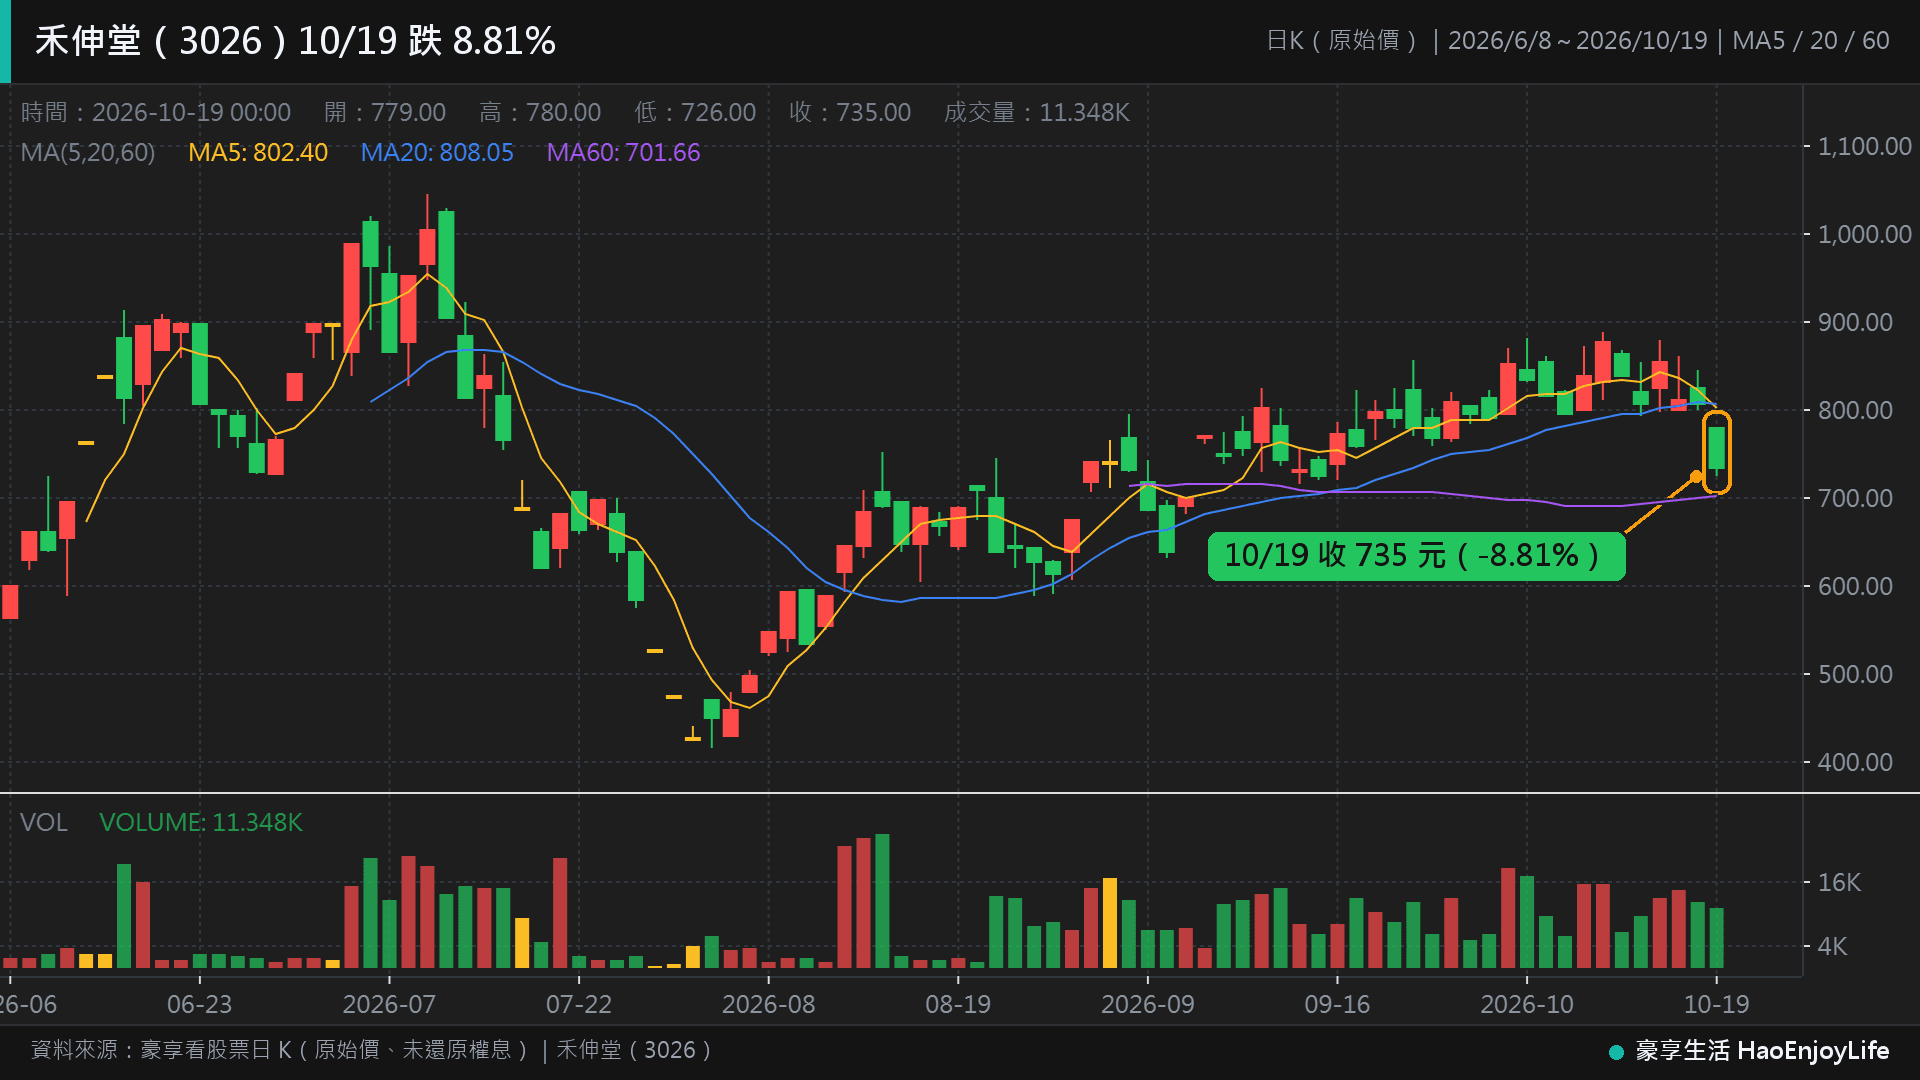Click the MA20: 808.05 legend
This screenshot has height=1080, width=1920.
pos(437,152)
